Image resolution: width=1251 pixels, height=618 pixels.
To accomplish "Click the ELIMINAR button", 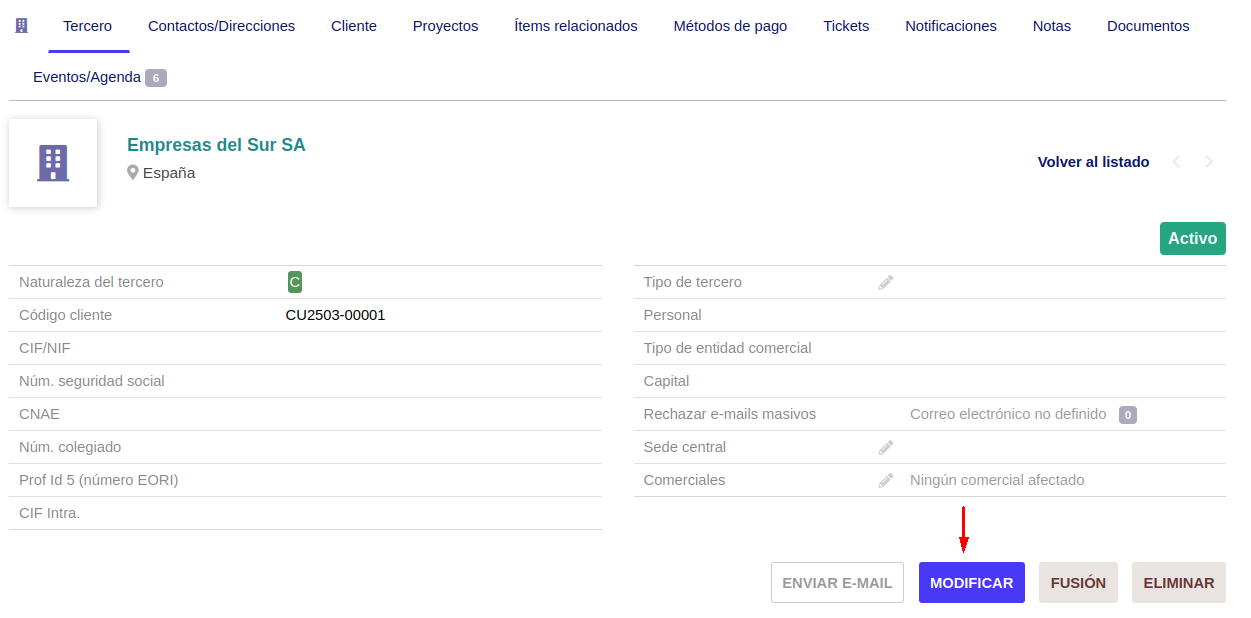I will 1178,583.
